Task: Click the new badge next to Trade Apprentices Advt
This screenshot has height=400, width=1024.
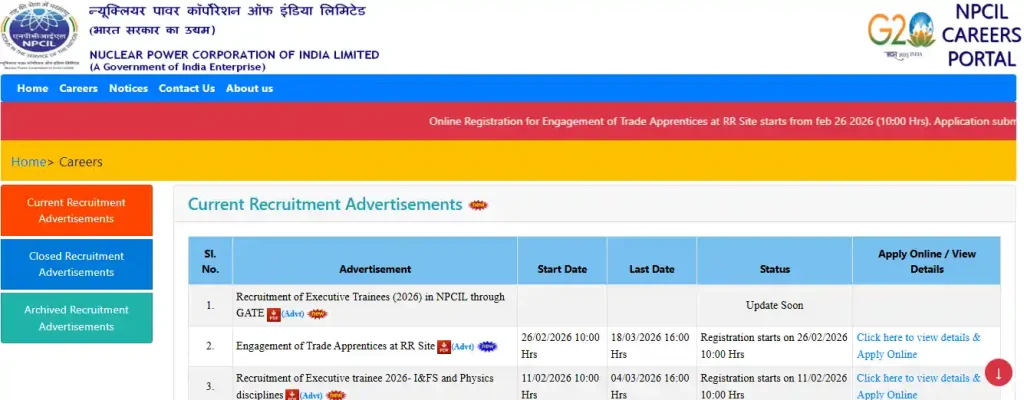Action: click(487, 347)
